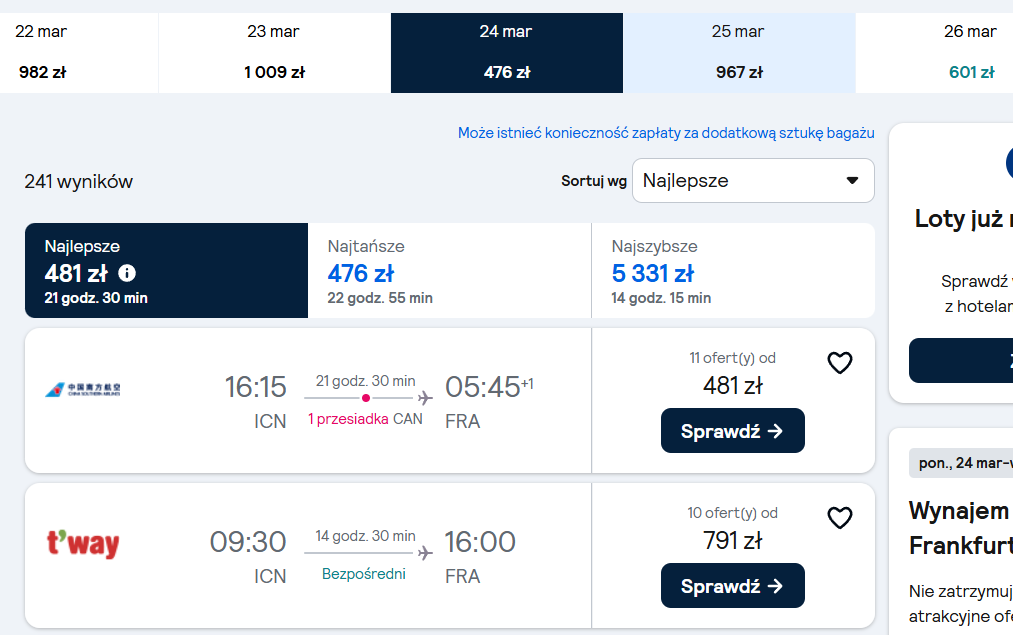Switch to the Najtańsze 476 zł tab
This screenshot has height=635, width=1013.
click(x=450, y=271)
